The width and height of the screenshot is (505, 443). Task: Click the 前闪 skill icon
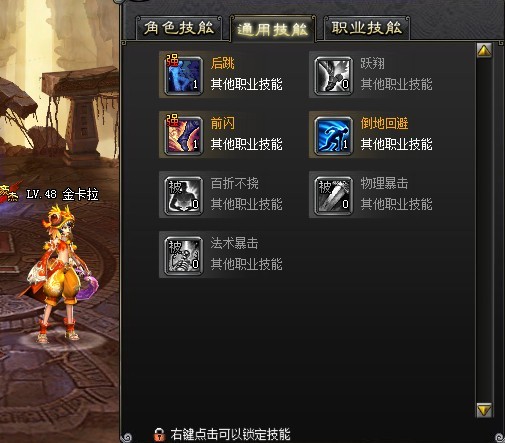point(184,136)
